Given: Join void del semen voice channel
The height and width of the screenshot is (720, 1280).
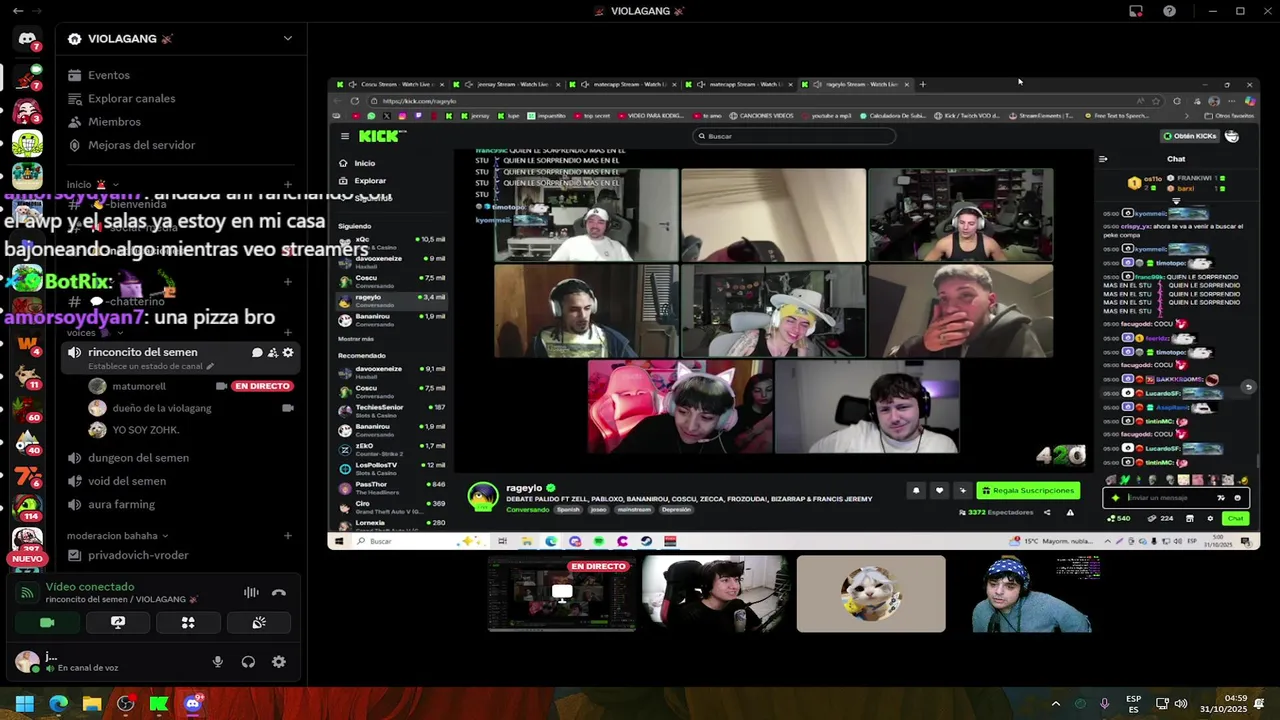Looking at the screenshot, I should (179, 481).
